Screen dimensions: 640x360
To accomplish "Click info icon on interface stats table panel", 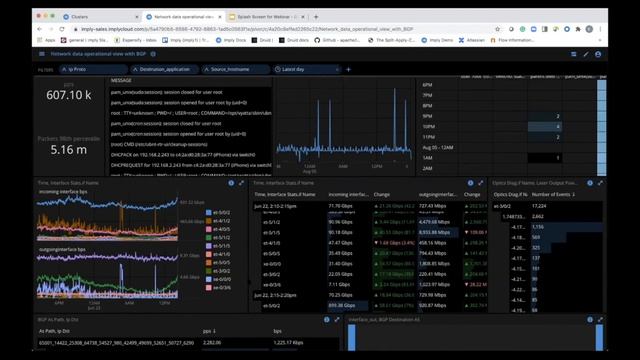I will (470, 183).
